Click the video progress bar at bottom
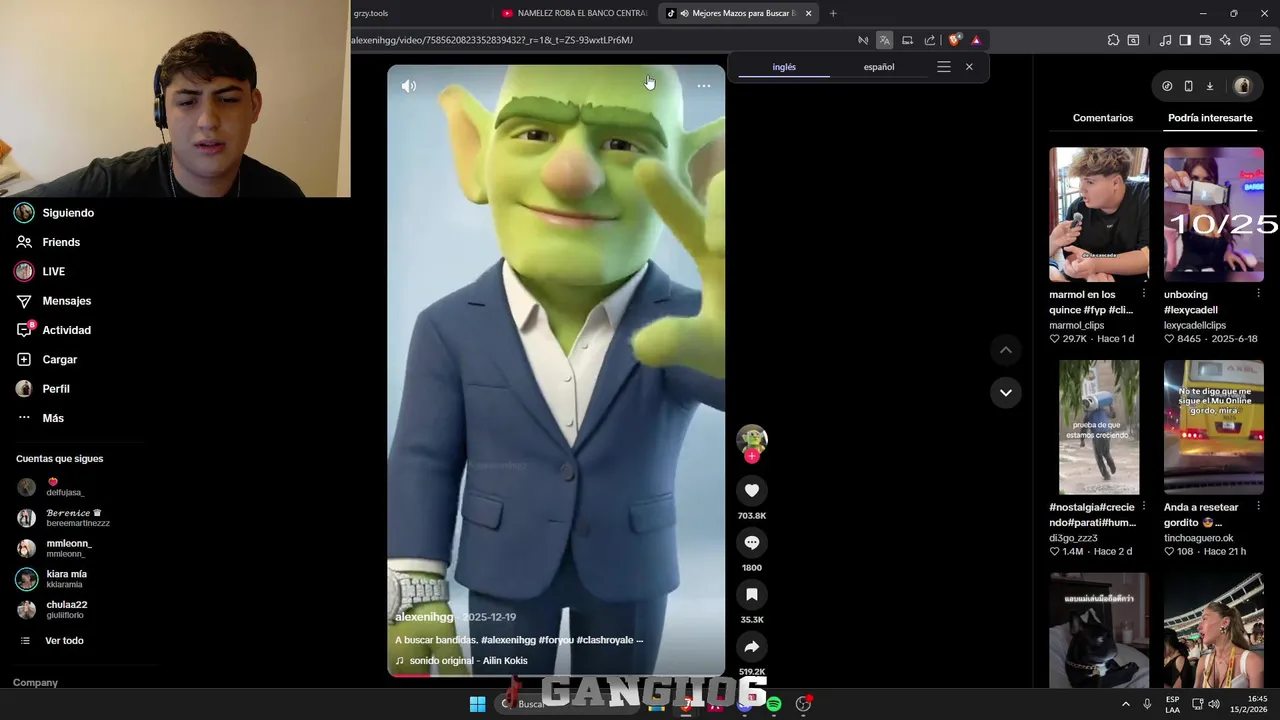1280x720 pixels. tap(556, 676)
